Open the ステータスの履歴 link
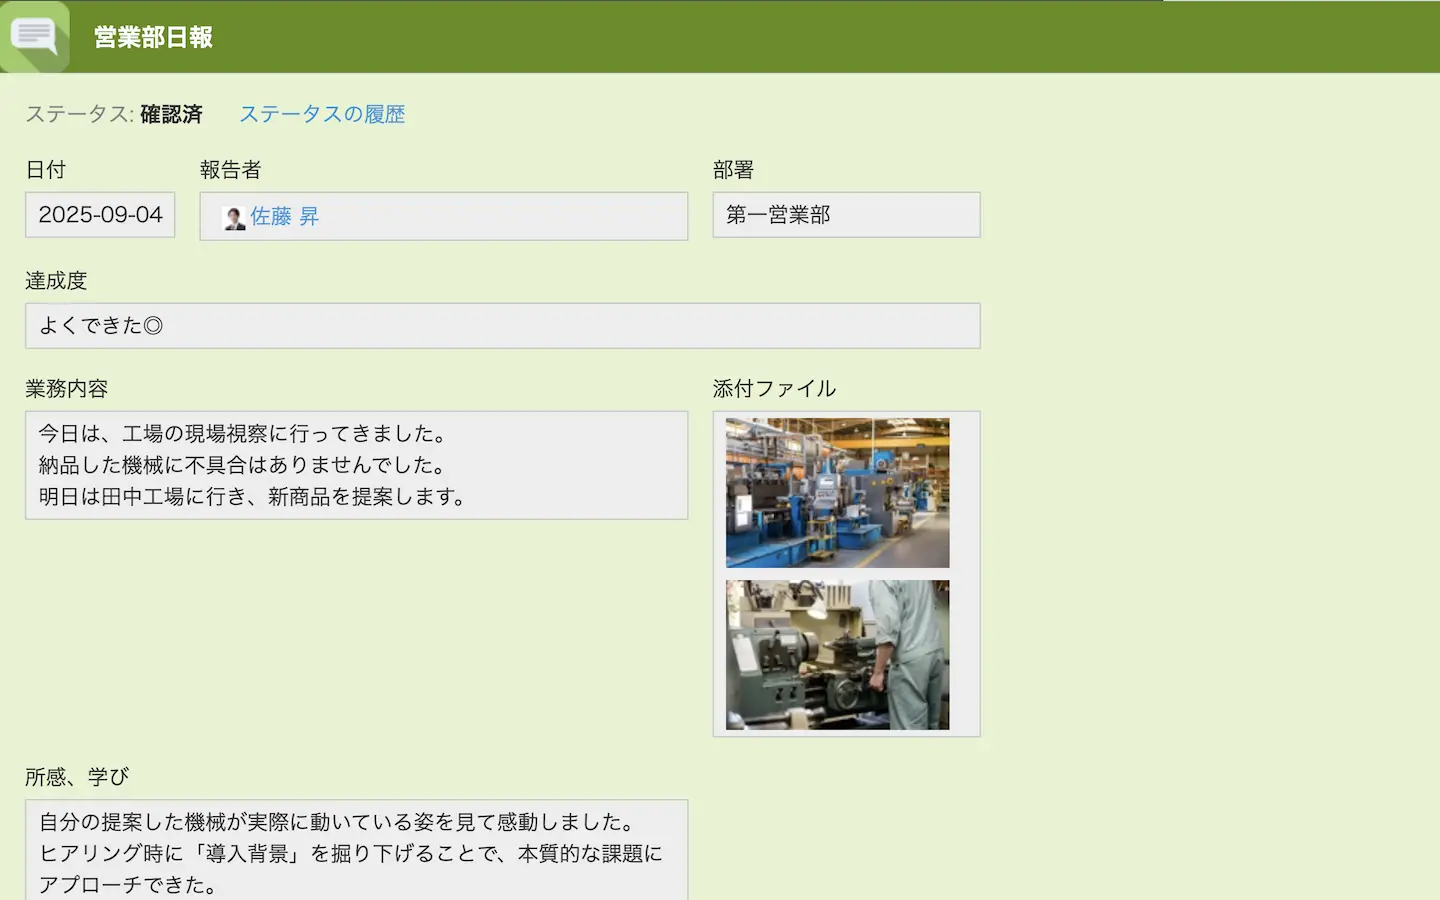The image size is (1440, 900). pyautogui.click(x=322, y=115)
